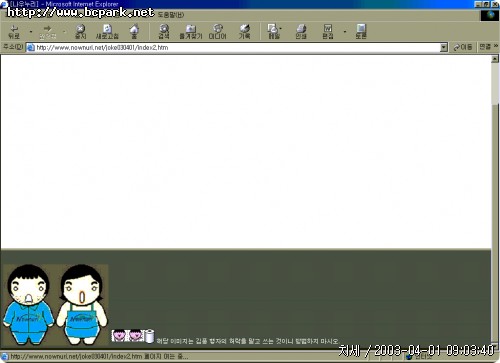Click the status bar loading URL text
The image size is (500, 363).
pyautogui.click(x=99, y=357)
